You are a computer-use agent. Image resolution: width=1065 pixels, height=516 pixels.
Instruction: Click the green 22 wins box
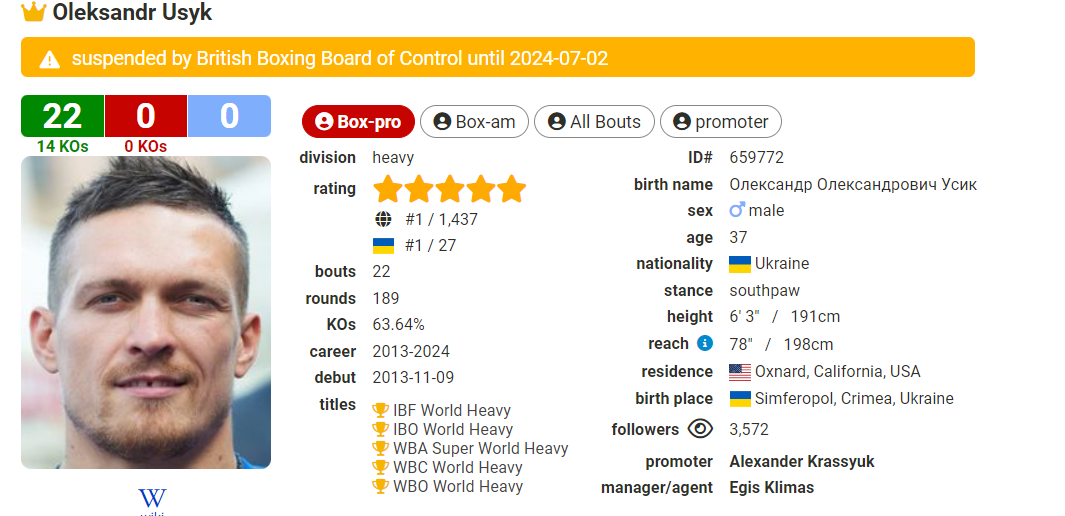(x=62, y=116)
